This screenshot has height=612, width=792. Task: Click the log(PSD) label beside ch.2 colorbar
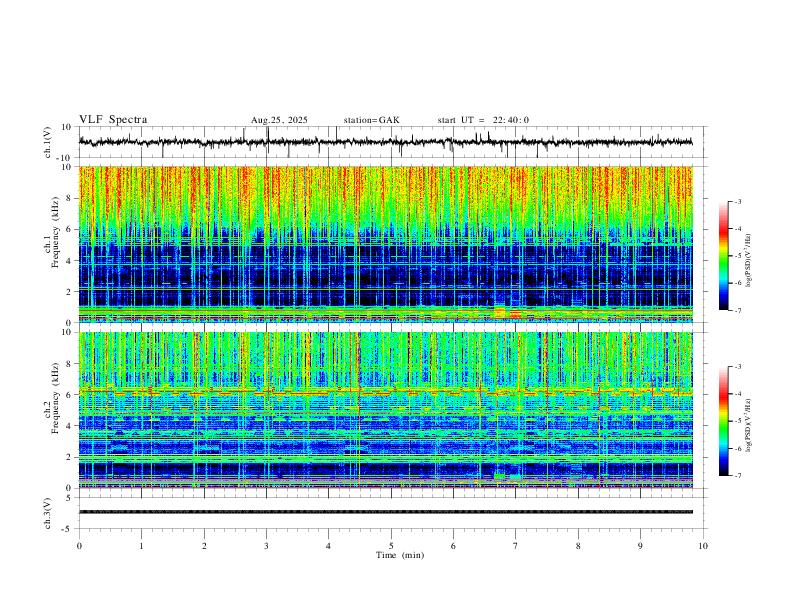(x=750, y=426)
